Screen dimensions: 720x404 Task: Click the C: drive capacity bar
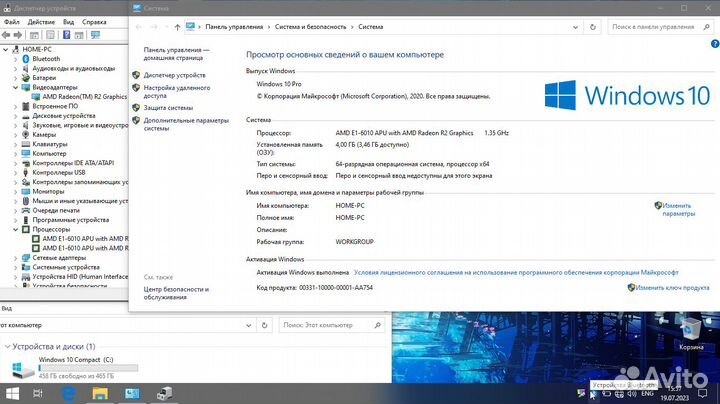[x=88, y=368]
